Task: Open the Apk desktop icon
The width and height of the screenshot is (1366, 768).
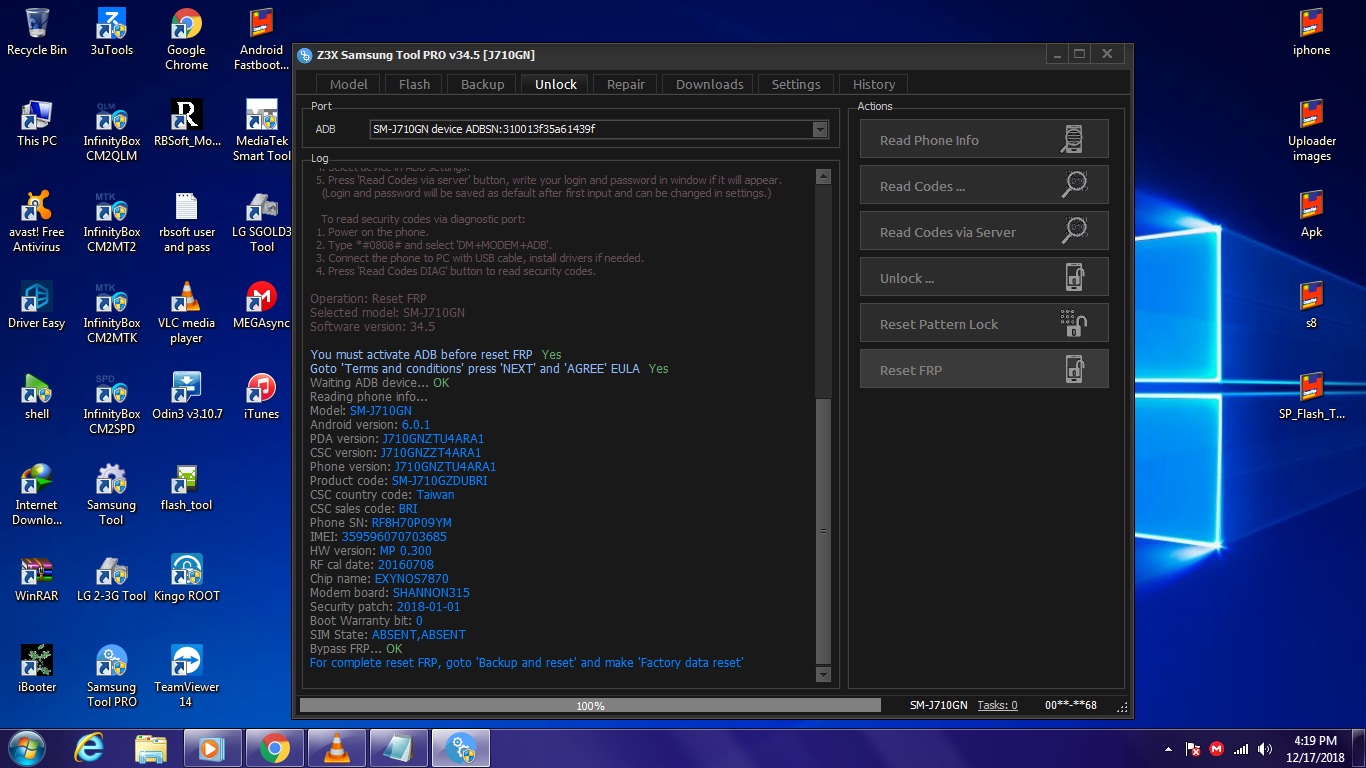Action: click(x=1311, y=214)
